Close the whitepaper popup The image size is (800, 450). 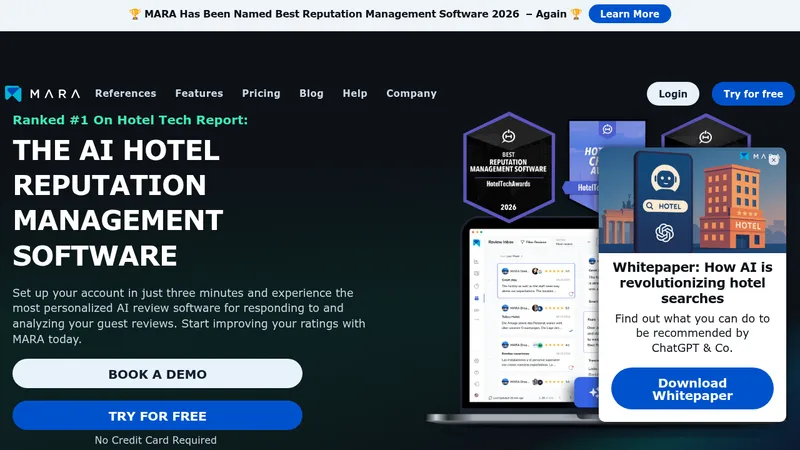point(773,160)
